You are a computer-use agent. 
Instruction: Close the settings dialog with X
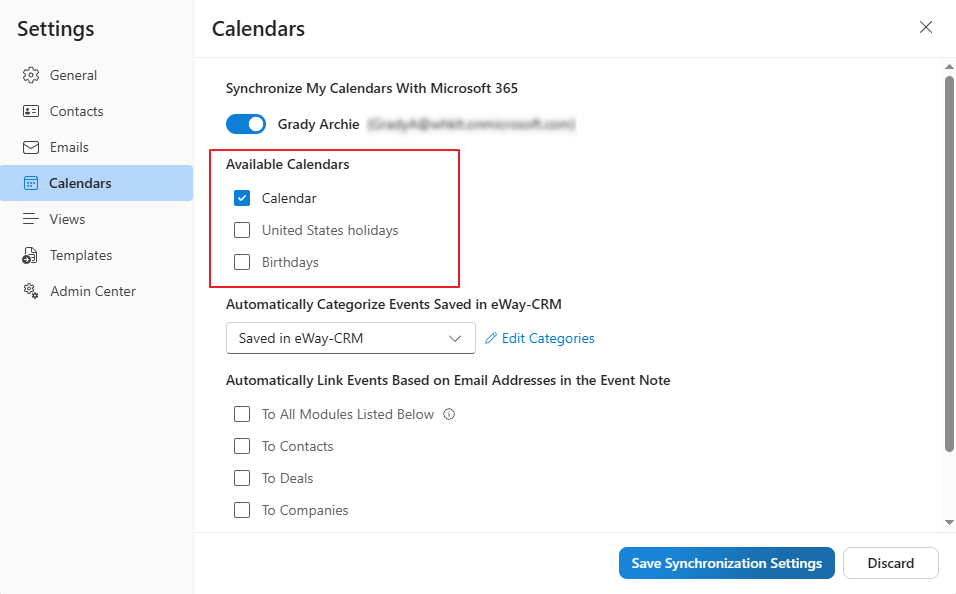(926, 28)
